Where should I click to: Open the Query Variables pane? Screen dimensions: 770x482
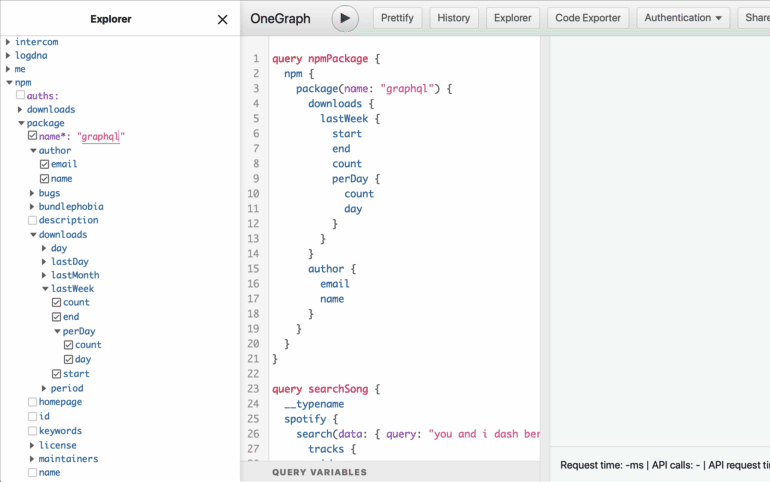(x=319, y=472)
